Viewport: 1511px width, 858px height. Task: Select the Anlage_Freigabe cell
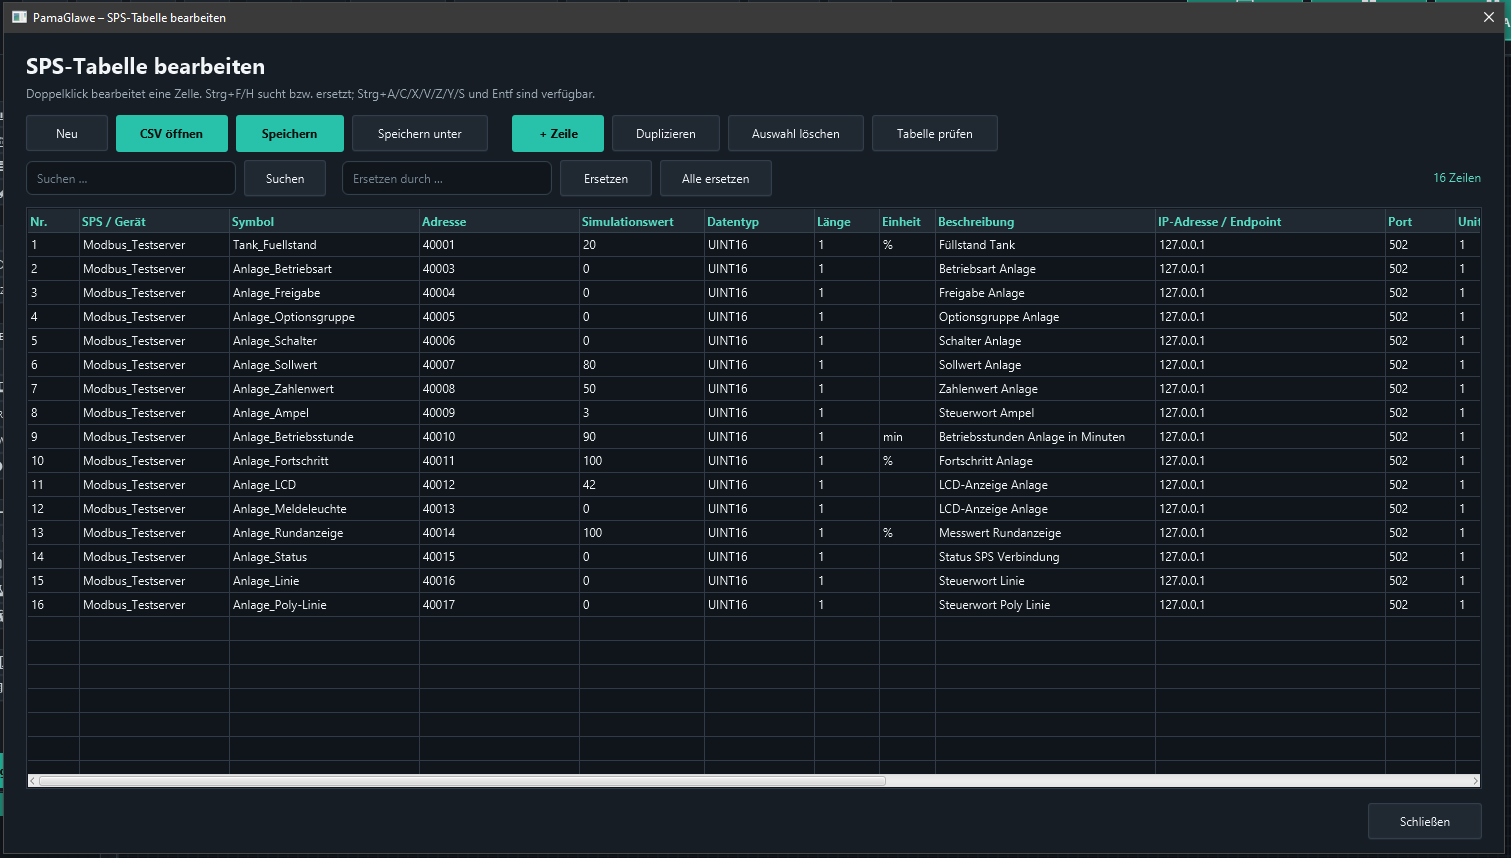[324, 293]
